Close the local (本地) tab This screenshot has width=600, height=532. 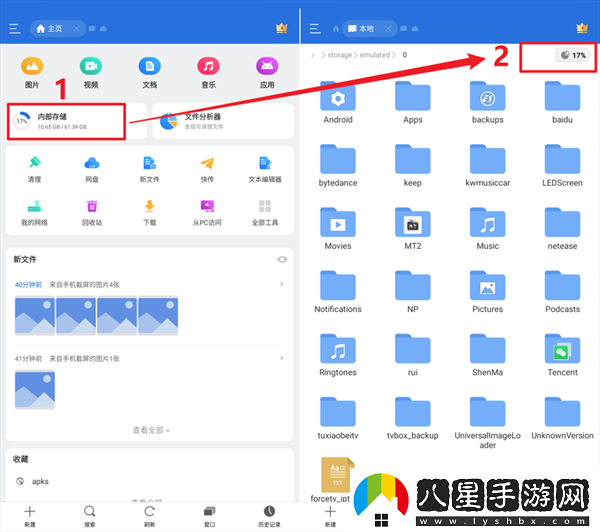[x=388, y=29]
